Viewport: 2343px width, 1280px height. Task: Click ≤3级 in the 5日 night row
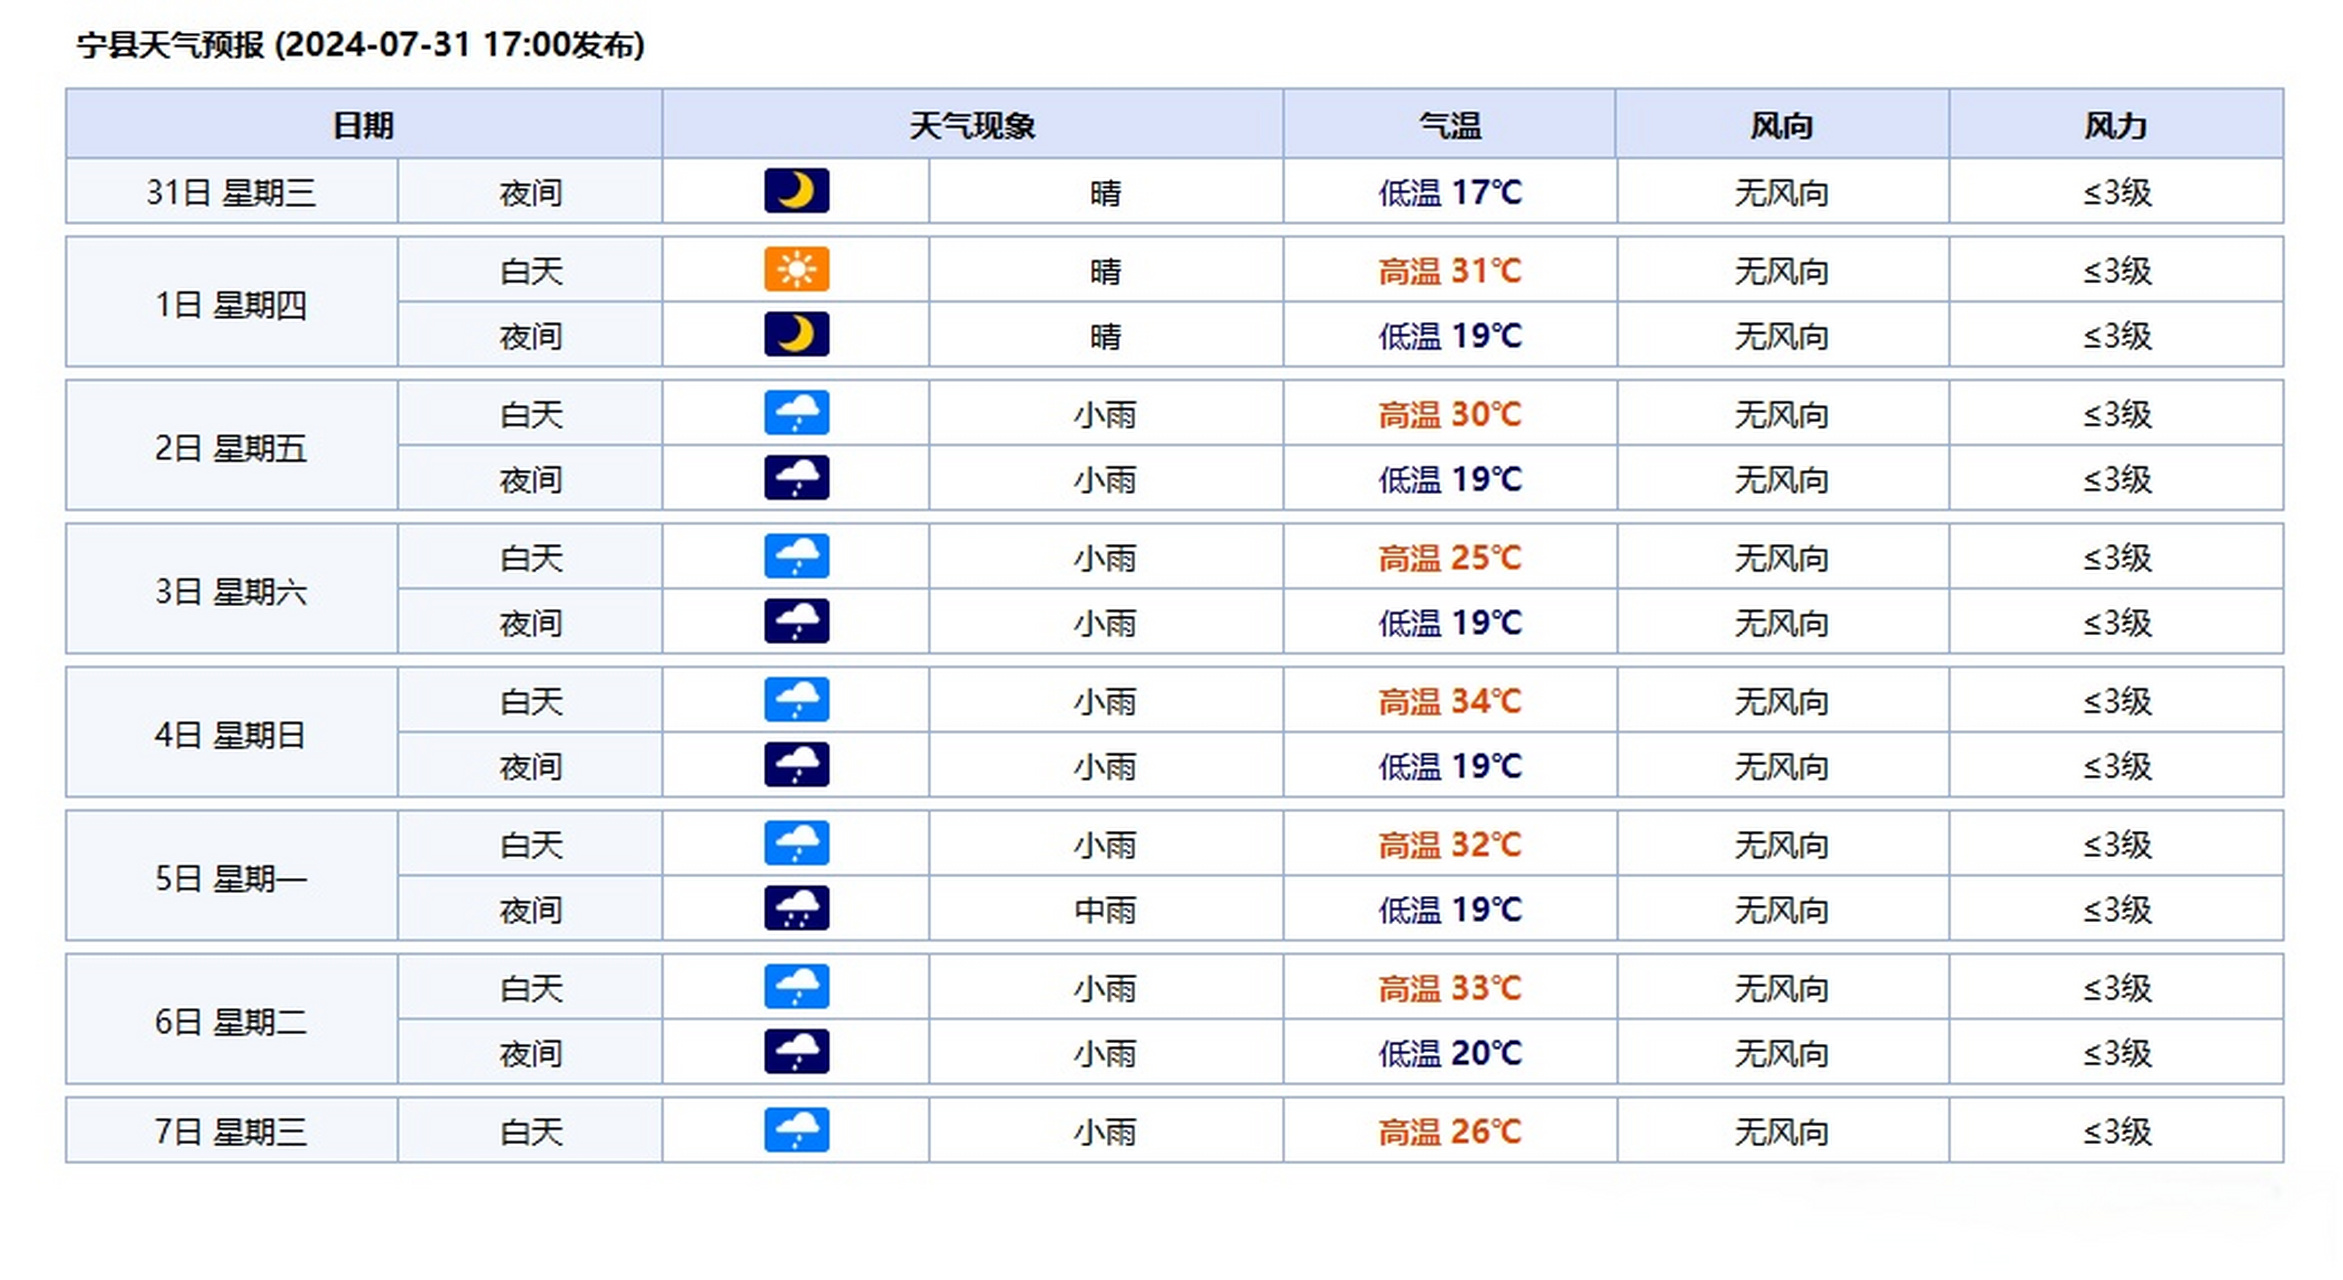[2117, 909]
